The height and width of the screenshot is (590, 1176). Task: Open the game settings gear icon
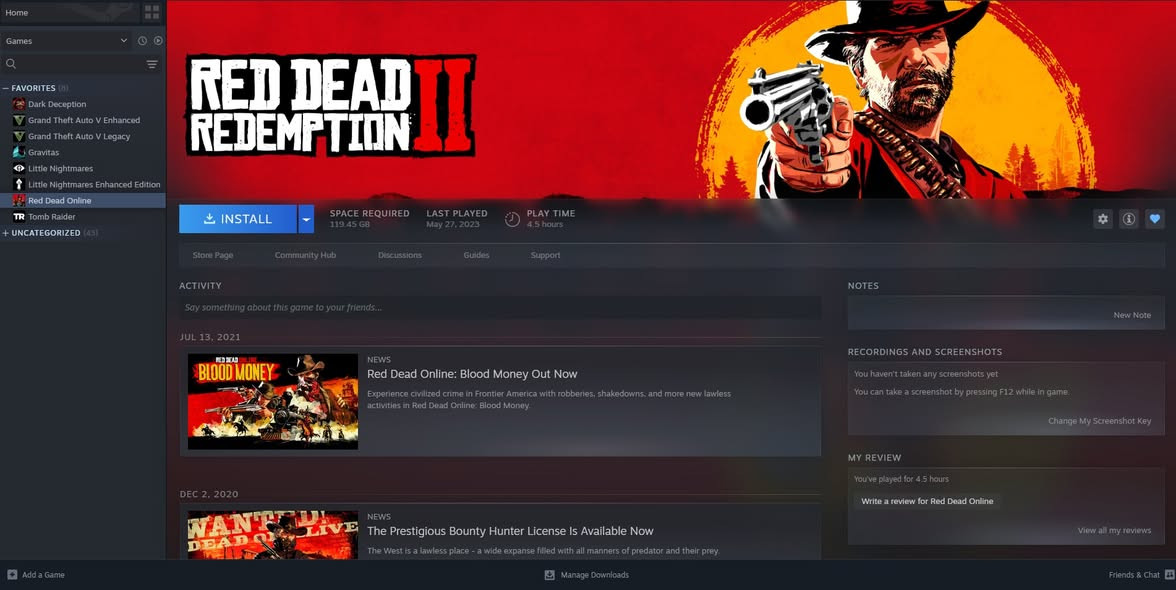1102,219
